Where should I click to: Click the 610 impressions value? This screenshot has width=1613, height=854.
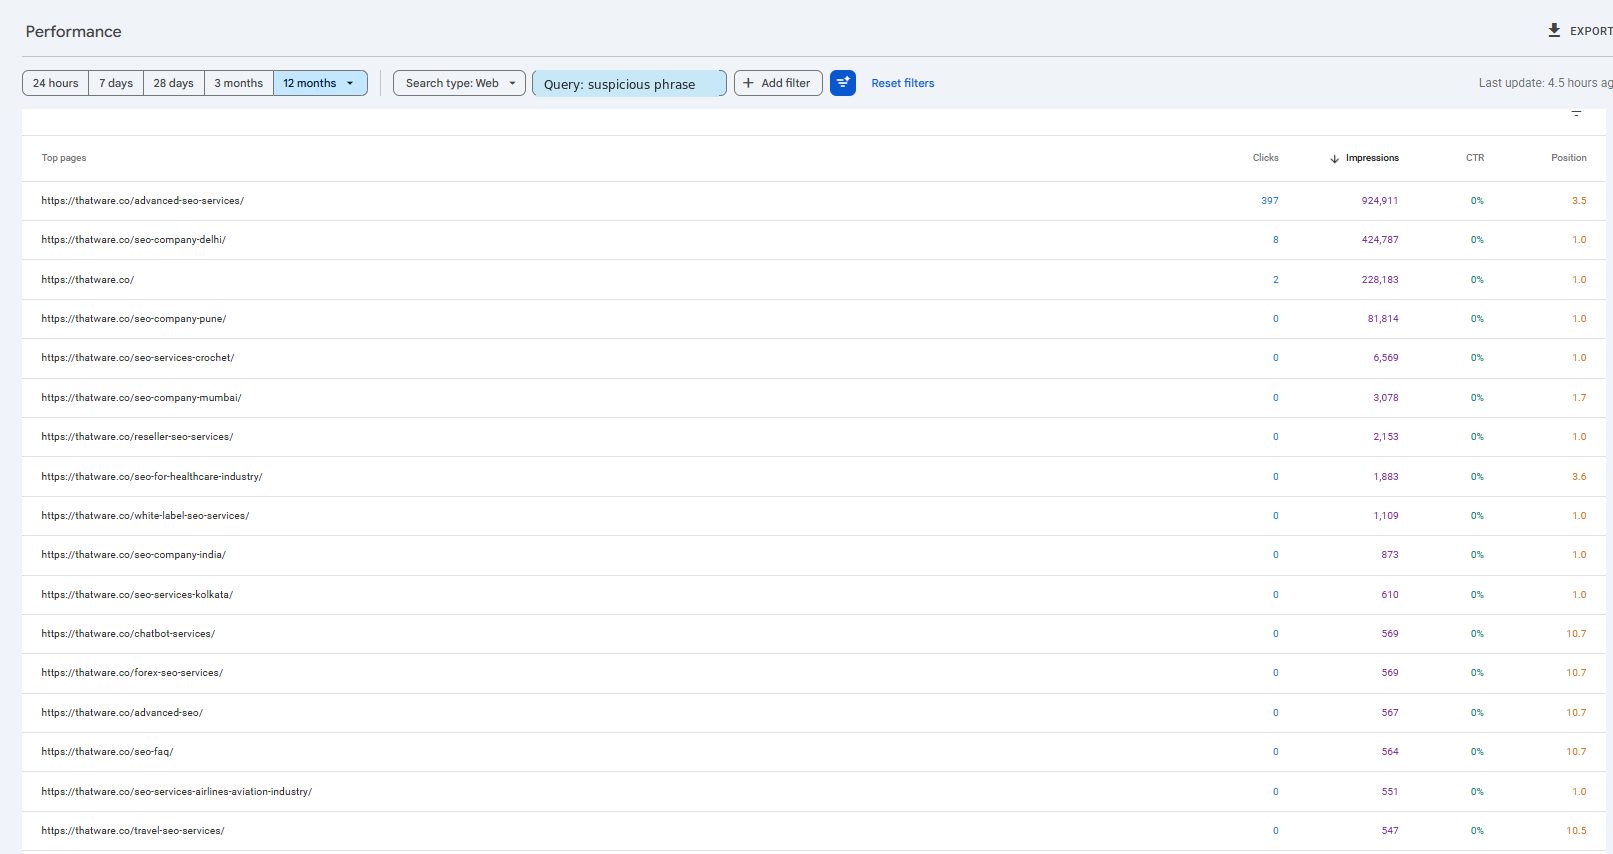point(1390,595)
